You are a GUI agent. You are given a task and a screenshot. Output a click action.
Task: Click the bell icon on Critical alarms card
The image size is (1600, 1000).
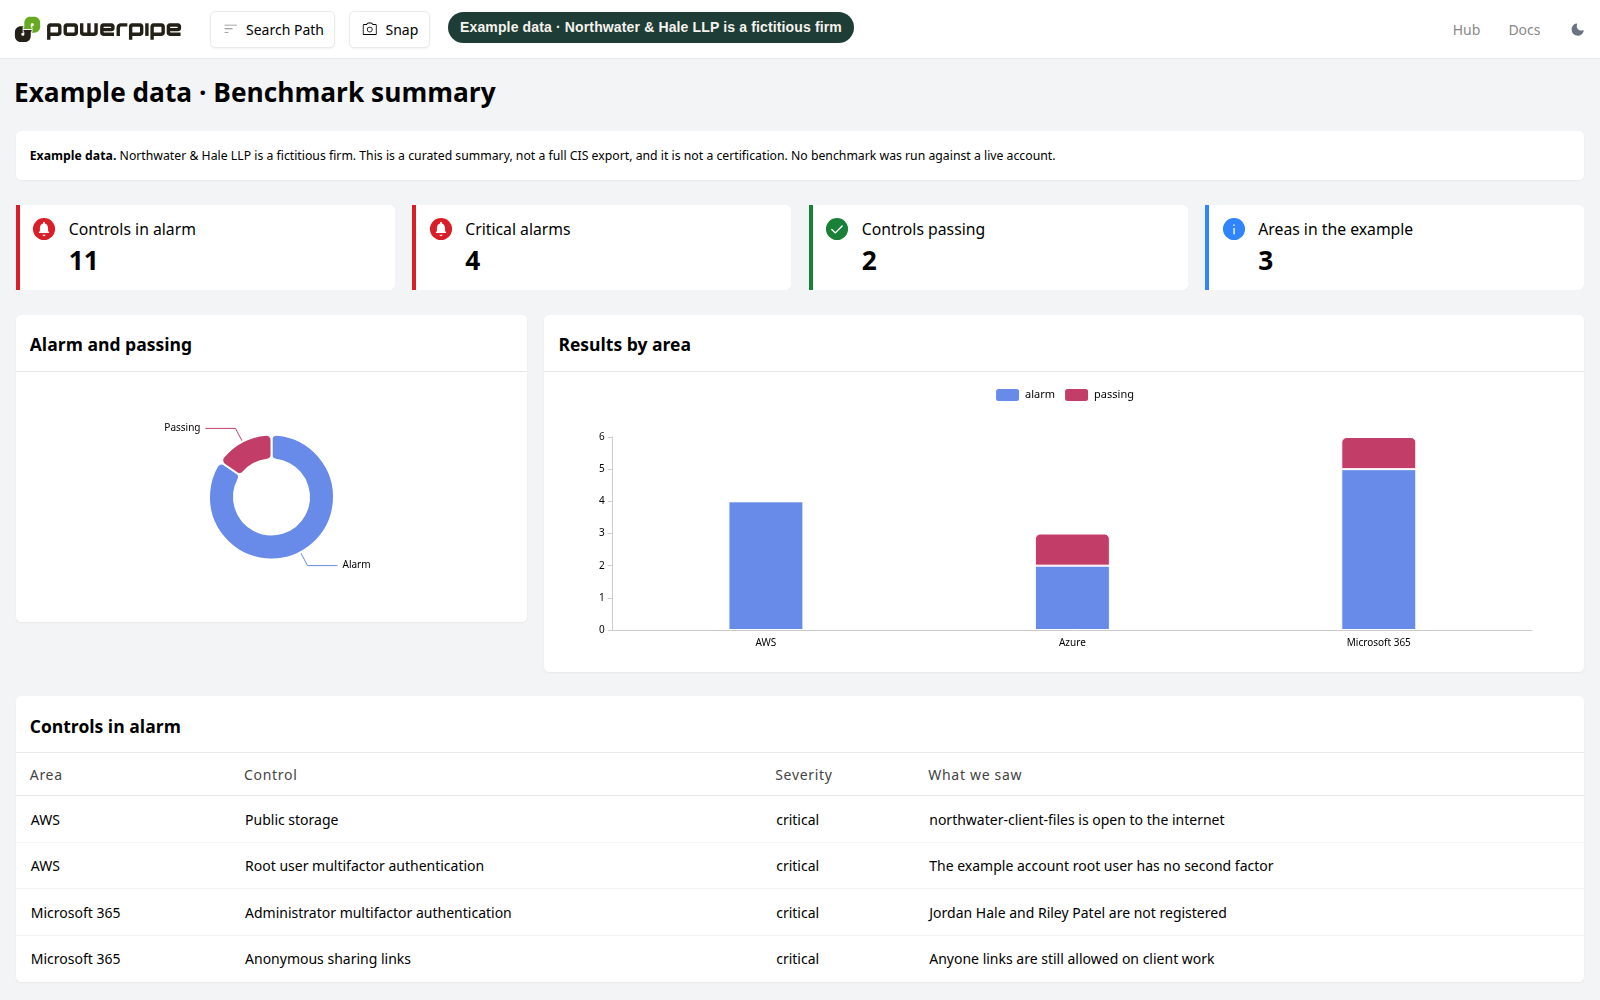point(441,229)
